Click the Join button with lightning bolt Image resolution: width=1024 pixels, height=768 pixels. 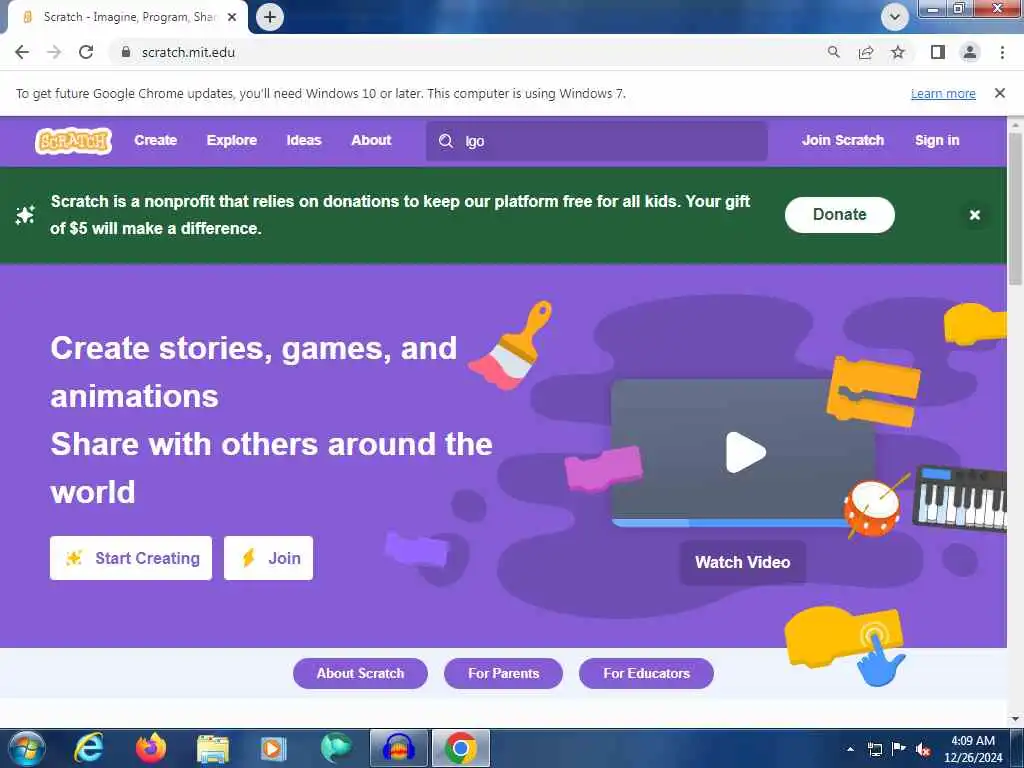click(x=268, y=558)
